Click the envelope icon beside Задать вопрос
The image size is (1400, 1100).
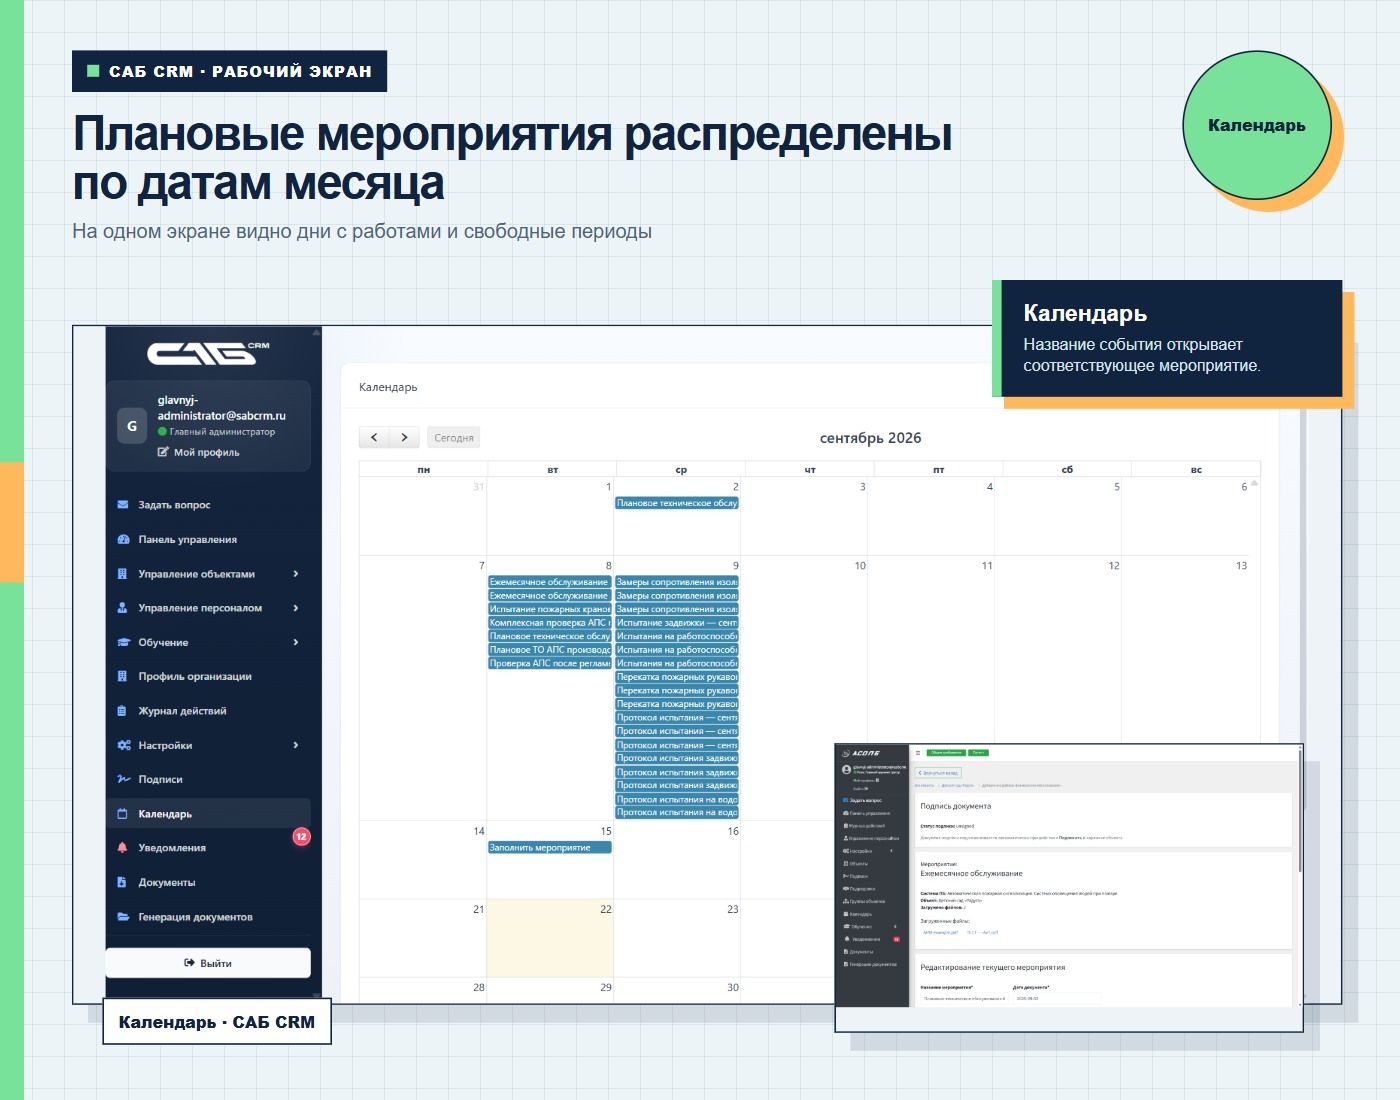coord(123,505)
